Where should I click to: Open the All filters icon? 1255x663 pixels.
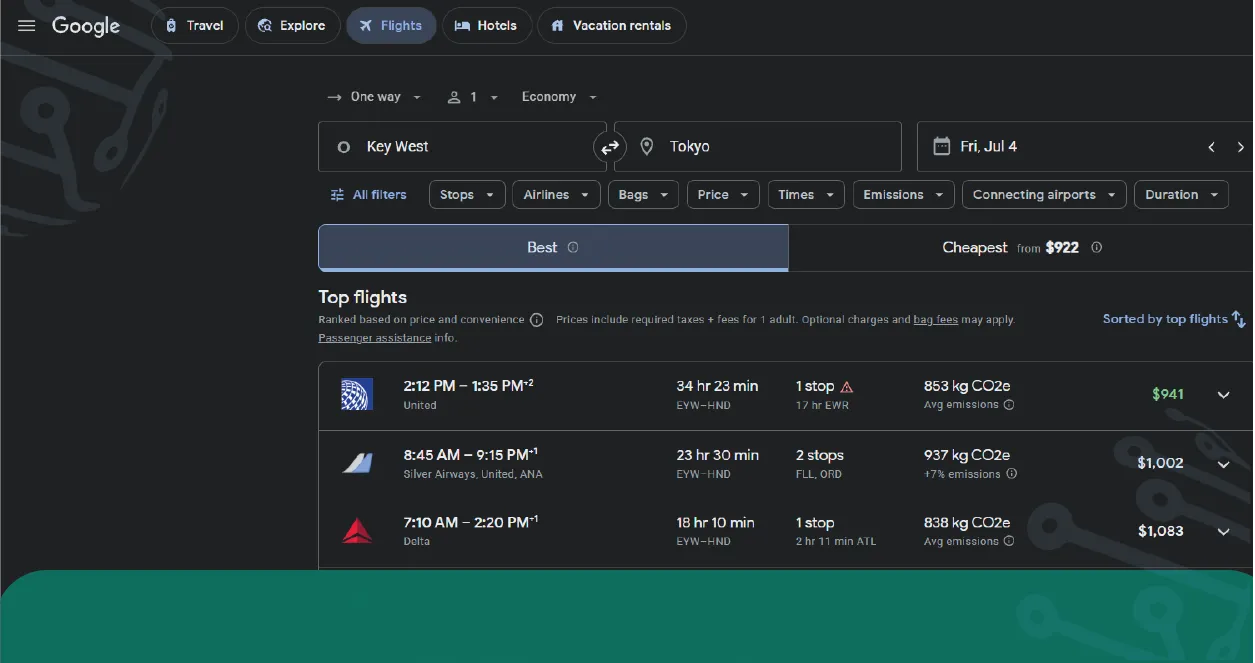(x=337, y=194)
